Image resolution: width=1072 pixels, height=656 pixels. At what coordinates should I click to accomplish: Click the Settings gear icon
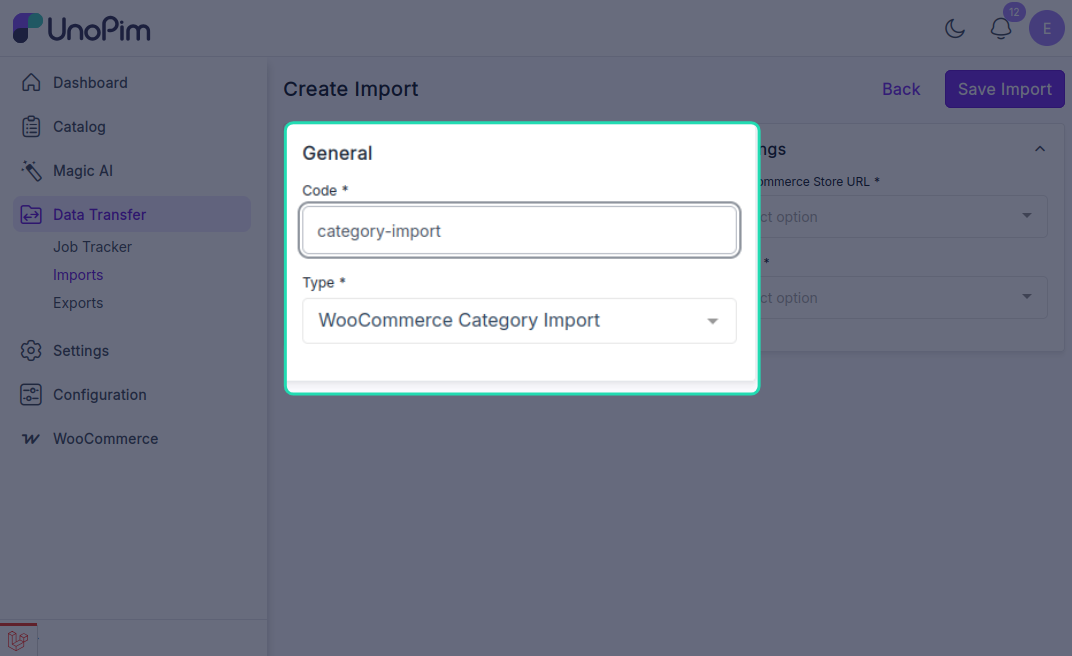(31, 351)
